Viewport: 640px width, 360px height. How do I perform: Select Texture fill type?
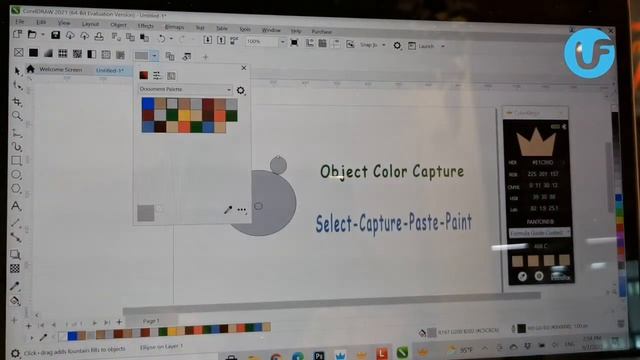point(106,54)
